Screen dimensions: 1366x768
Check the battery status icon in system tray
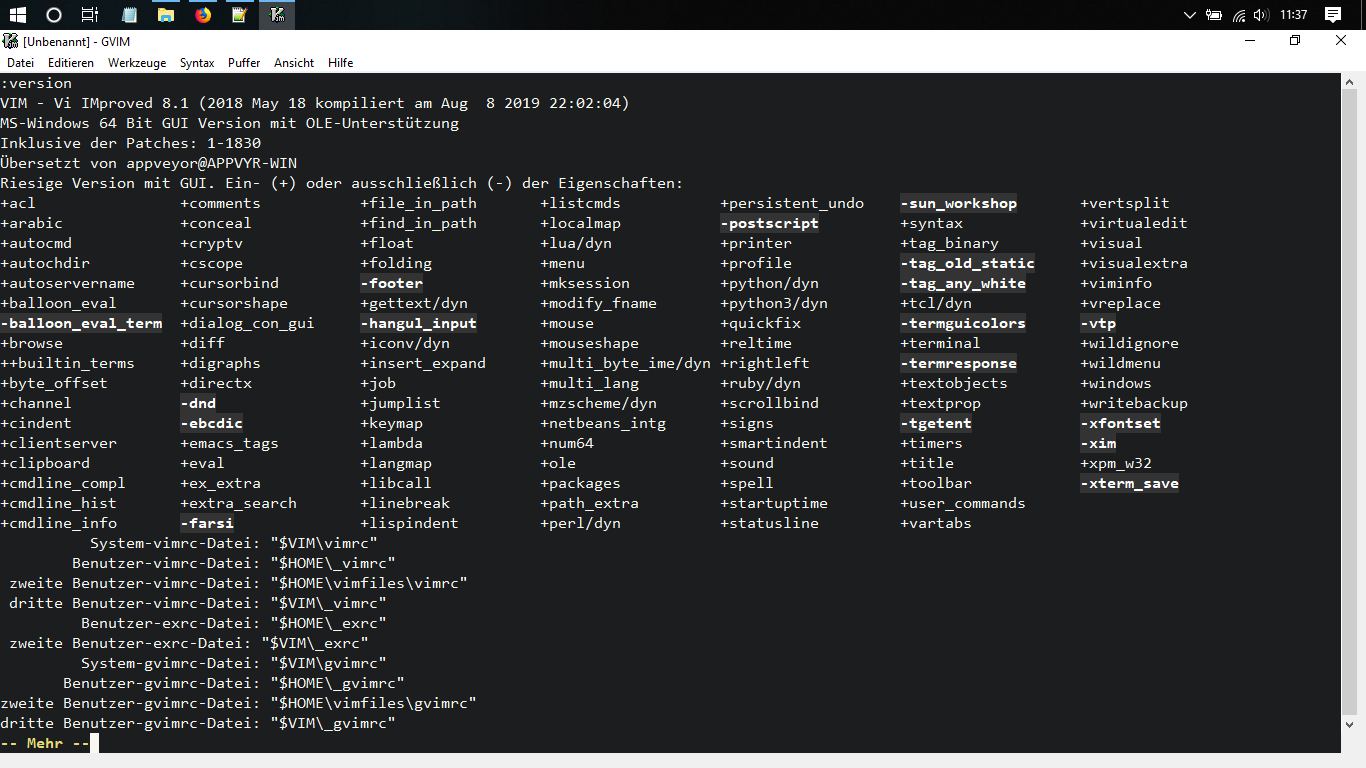tap(1214, 15)
